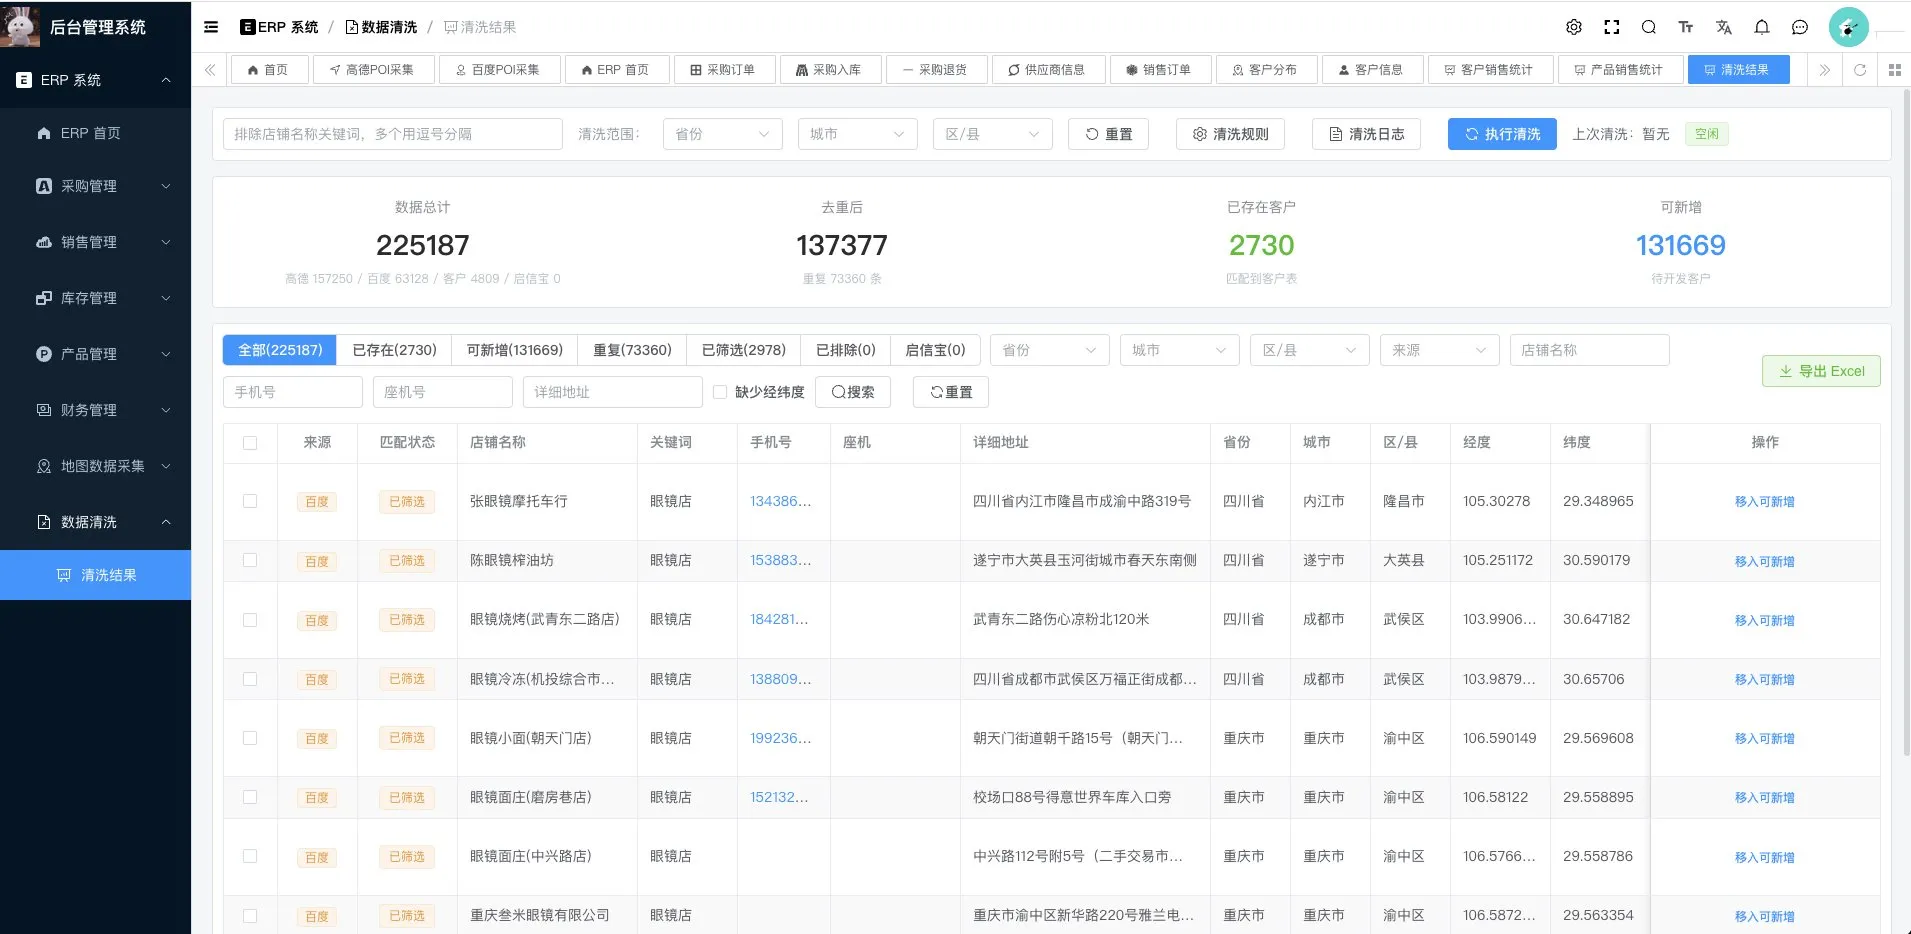Select row checkbox for 眼镜面庄(磨房巷店)
The image size is (1911, 934).
tap(250, 797)
